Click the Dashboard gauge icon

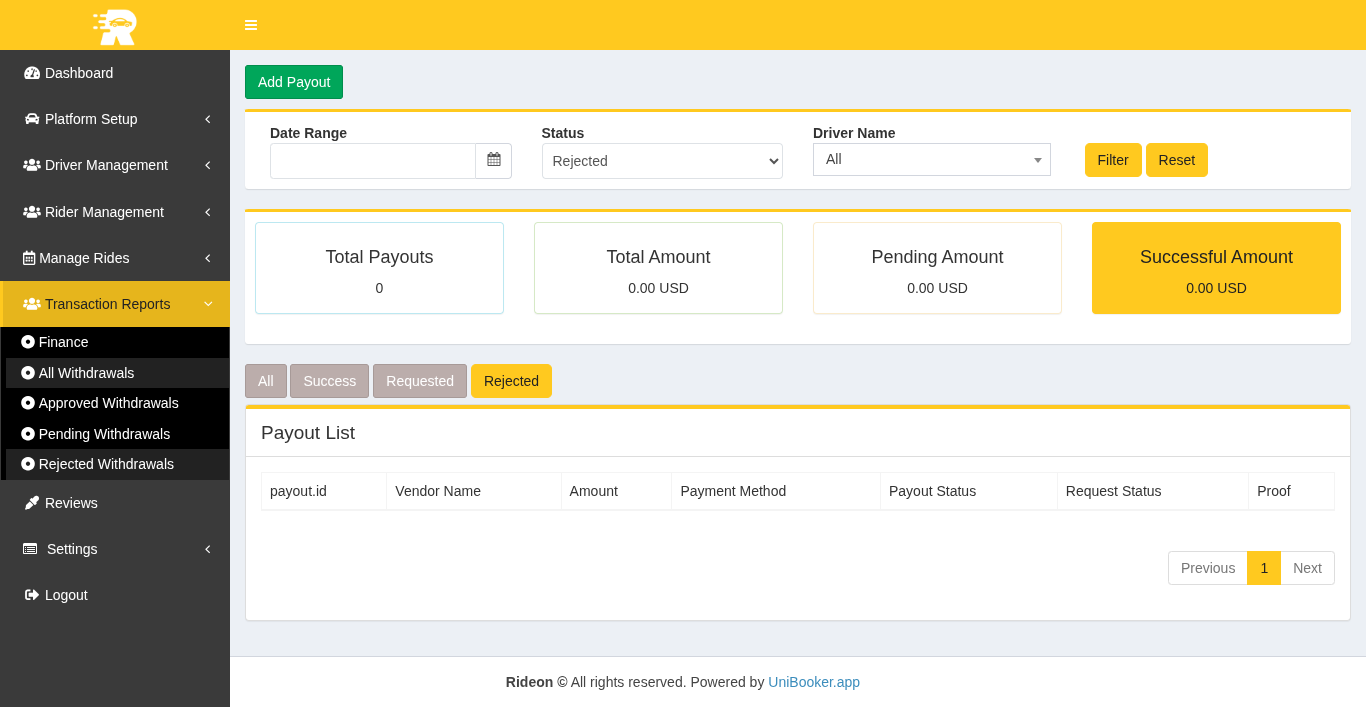click(x=32, y=73)
